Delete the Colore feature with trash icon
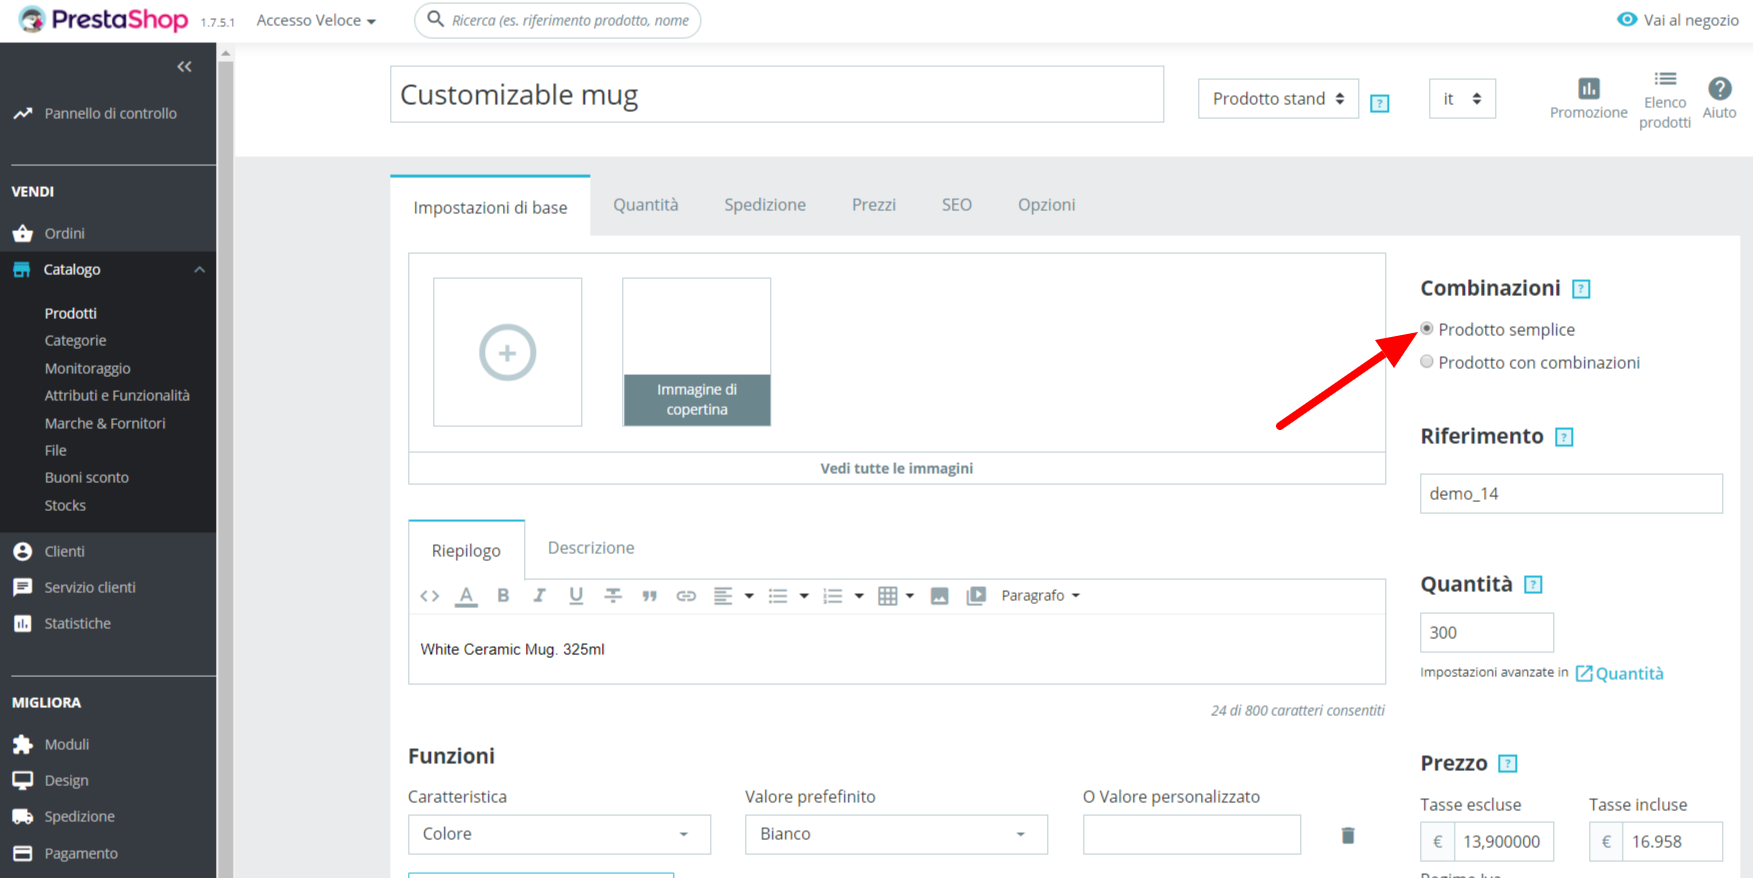This screenshot has height=878, width=1753. click(x=1348, y=835)
